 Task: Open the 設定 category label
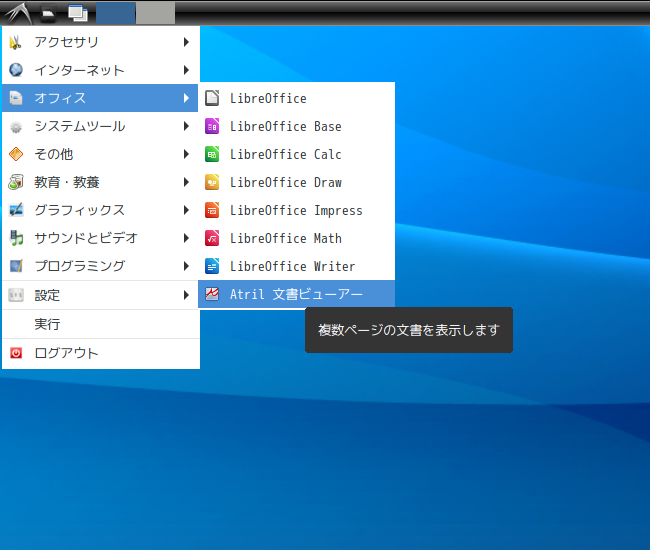click(47, 295)
